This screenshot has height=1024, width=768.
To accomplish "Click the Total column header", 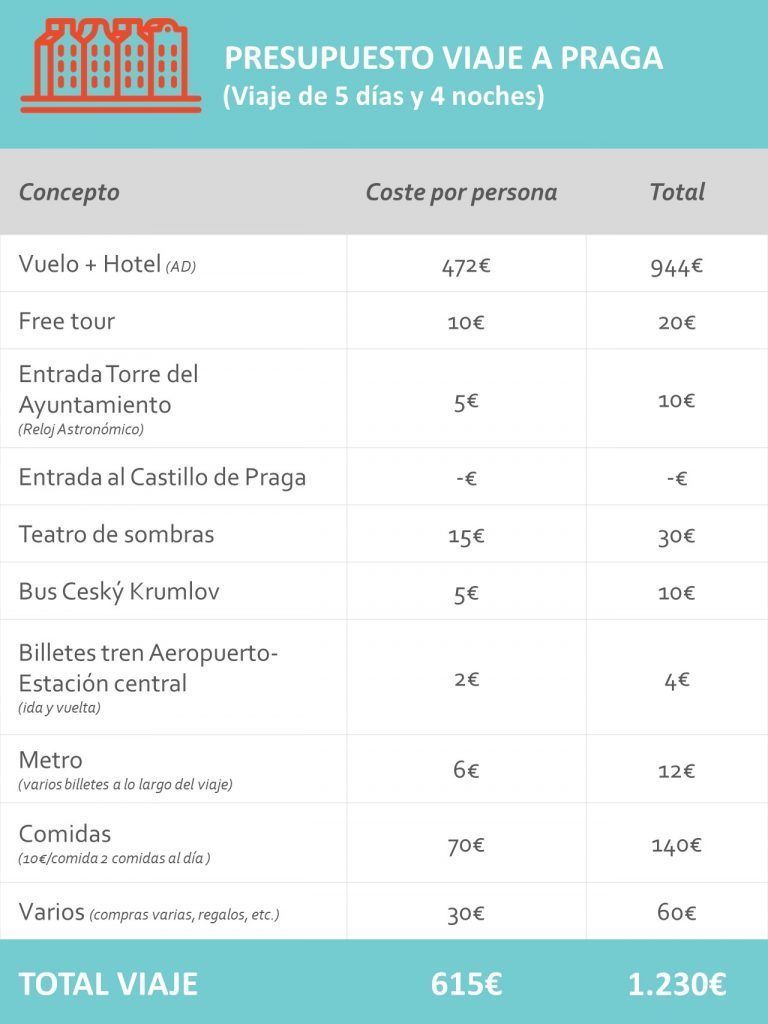I will pos(677,192).
